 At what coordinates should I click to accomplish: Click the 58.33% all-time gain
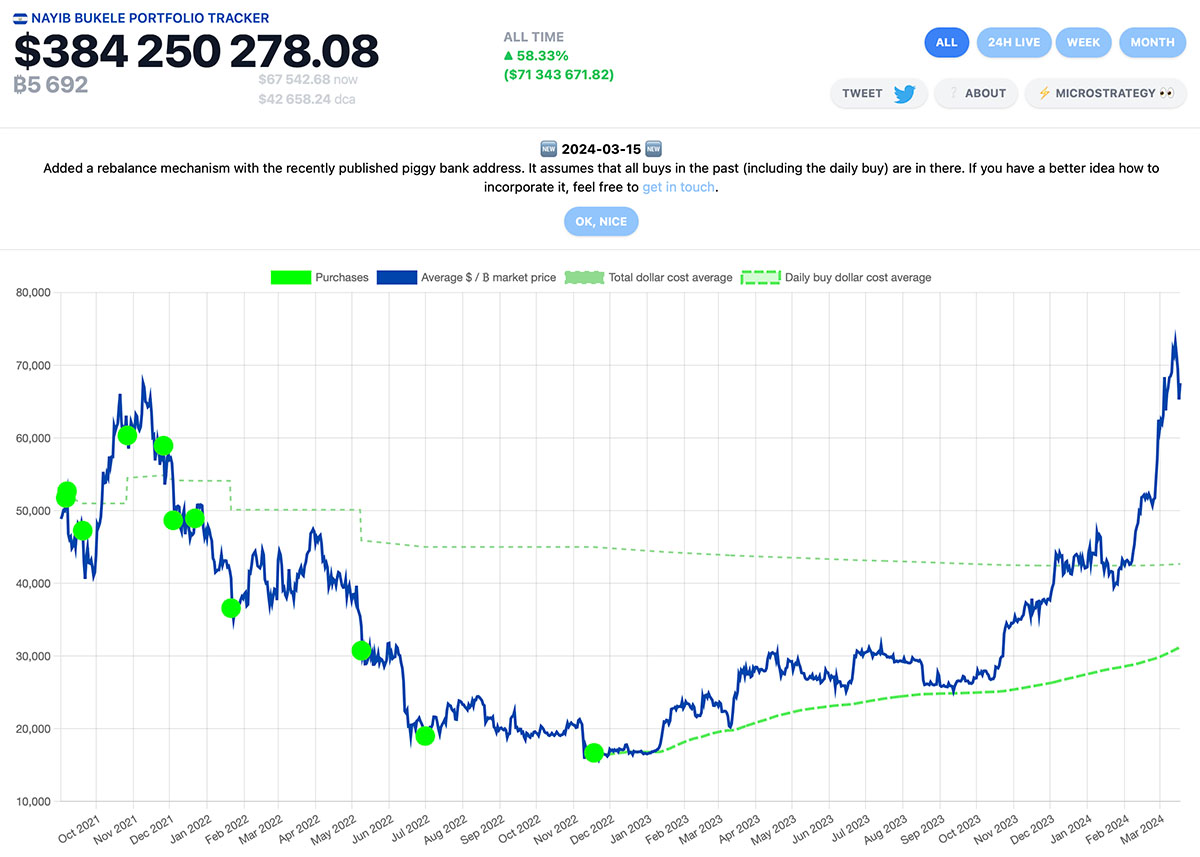point(543,56)
